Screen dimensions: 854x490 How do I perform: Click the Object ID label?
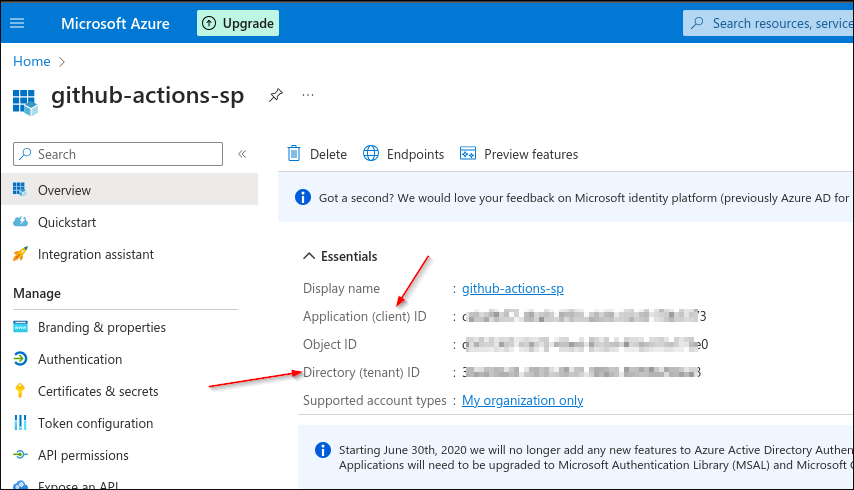click(x=330, y=345)
